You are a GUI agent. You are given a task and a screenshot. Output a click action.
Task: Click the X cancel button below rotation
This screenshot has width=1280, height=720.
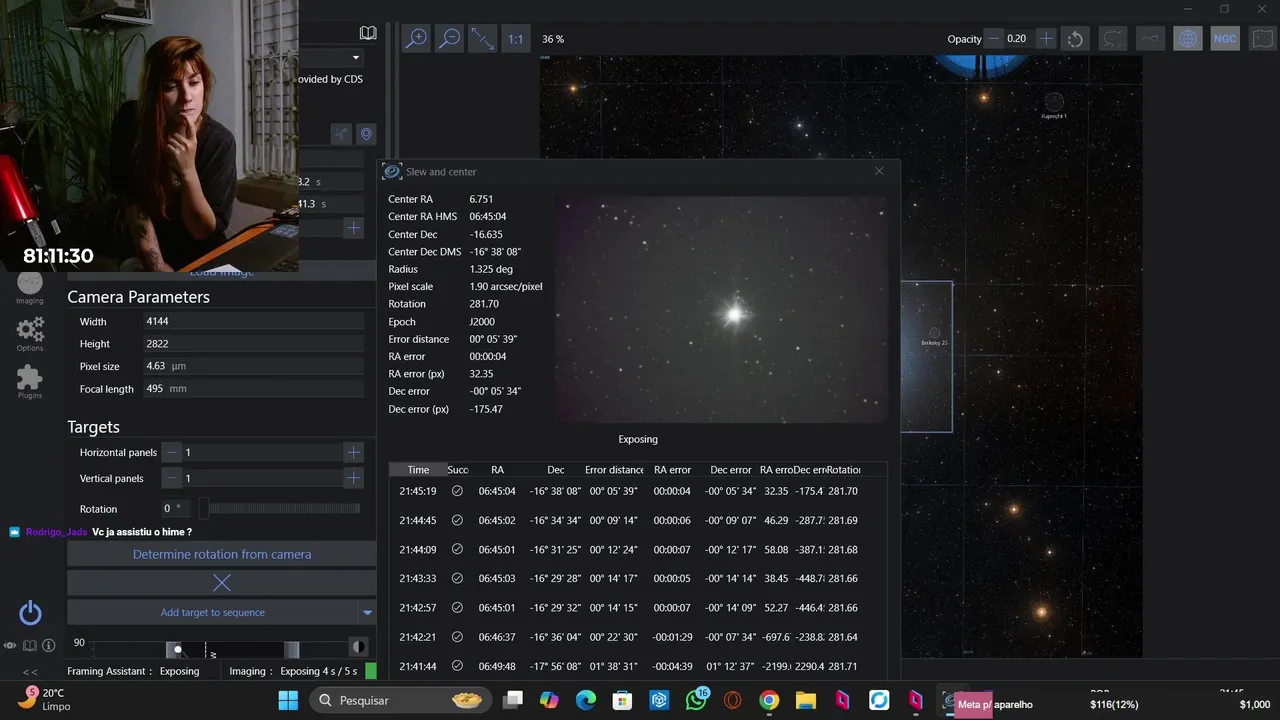click(221, 582)
